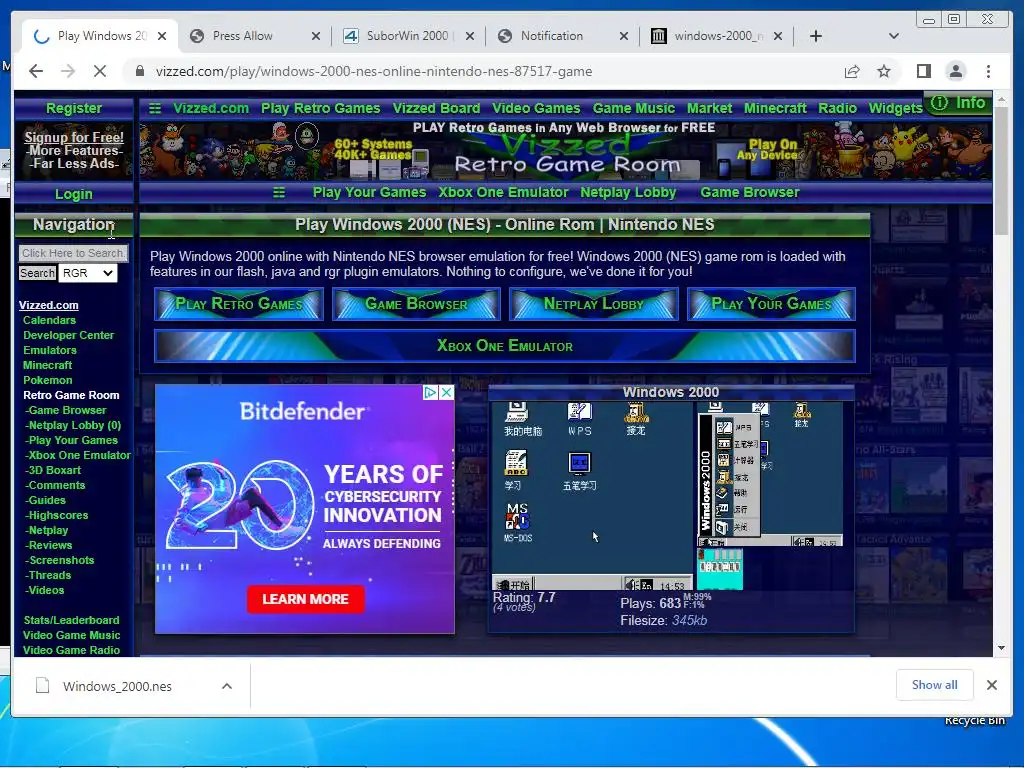
Task: Open Play Retro Games in top menu
Action: [x=321, y=108]
